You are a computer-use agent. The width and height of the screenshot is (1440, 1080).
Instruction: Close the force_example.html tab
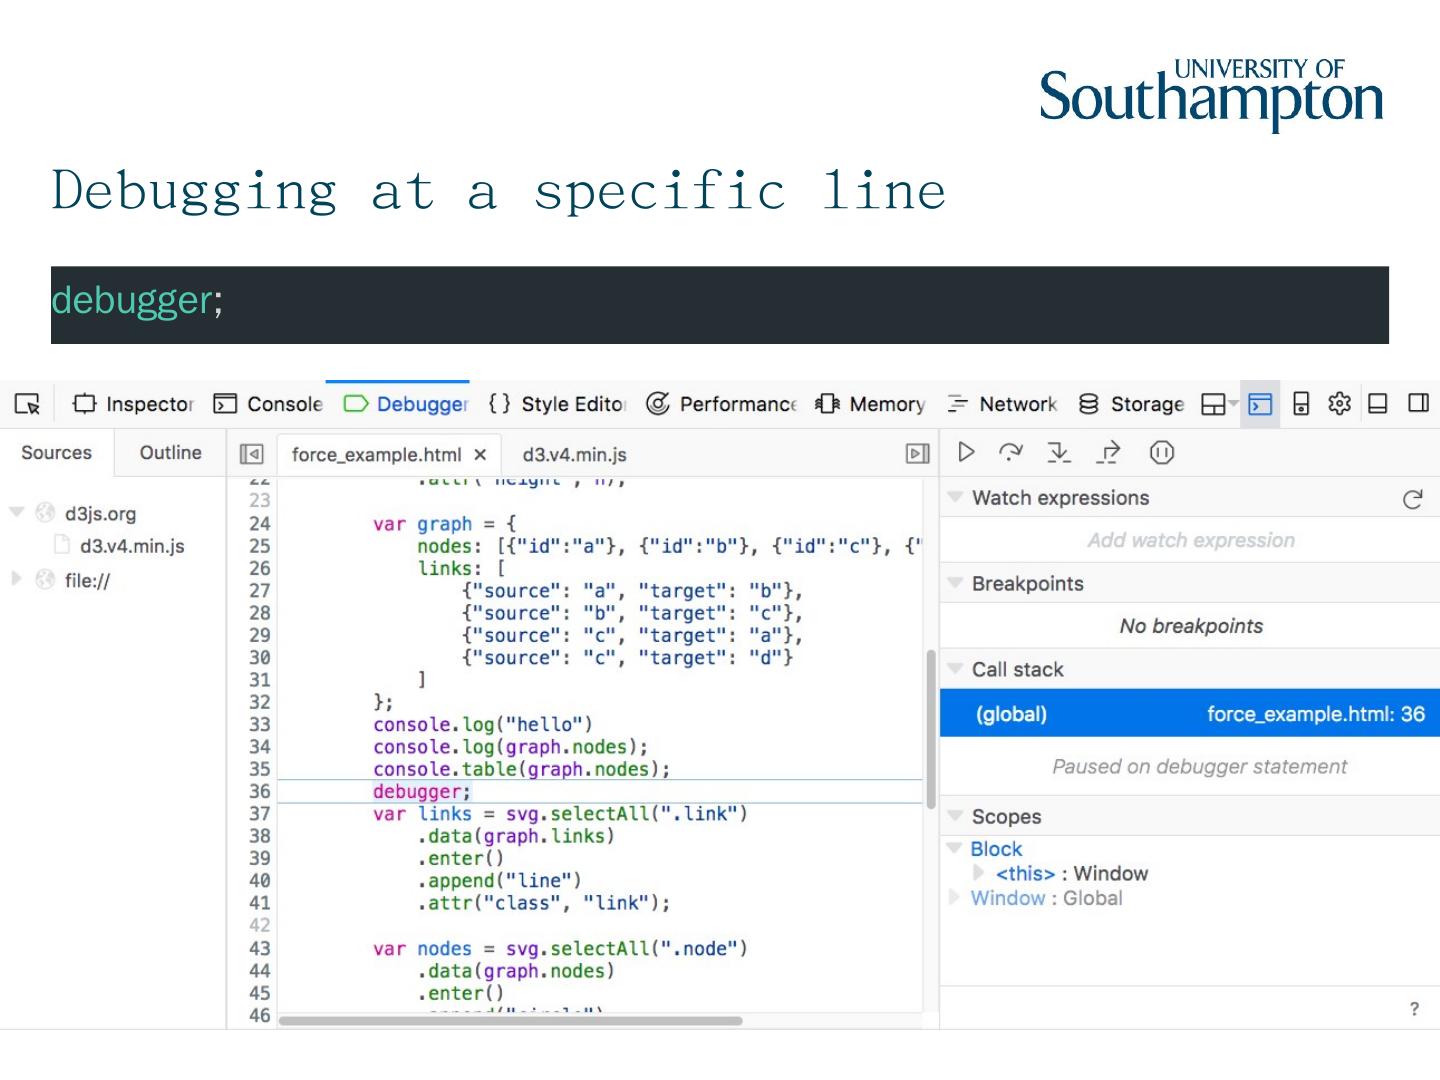click(x=480, y=455)
